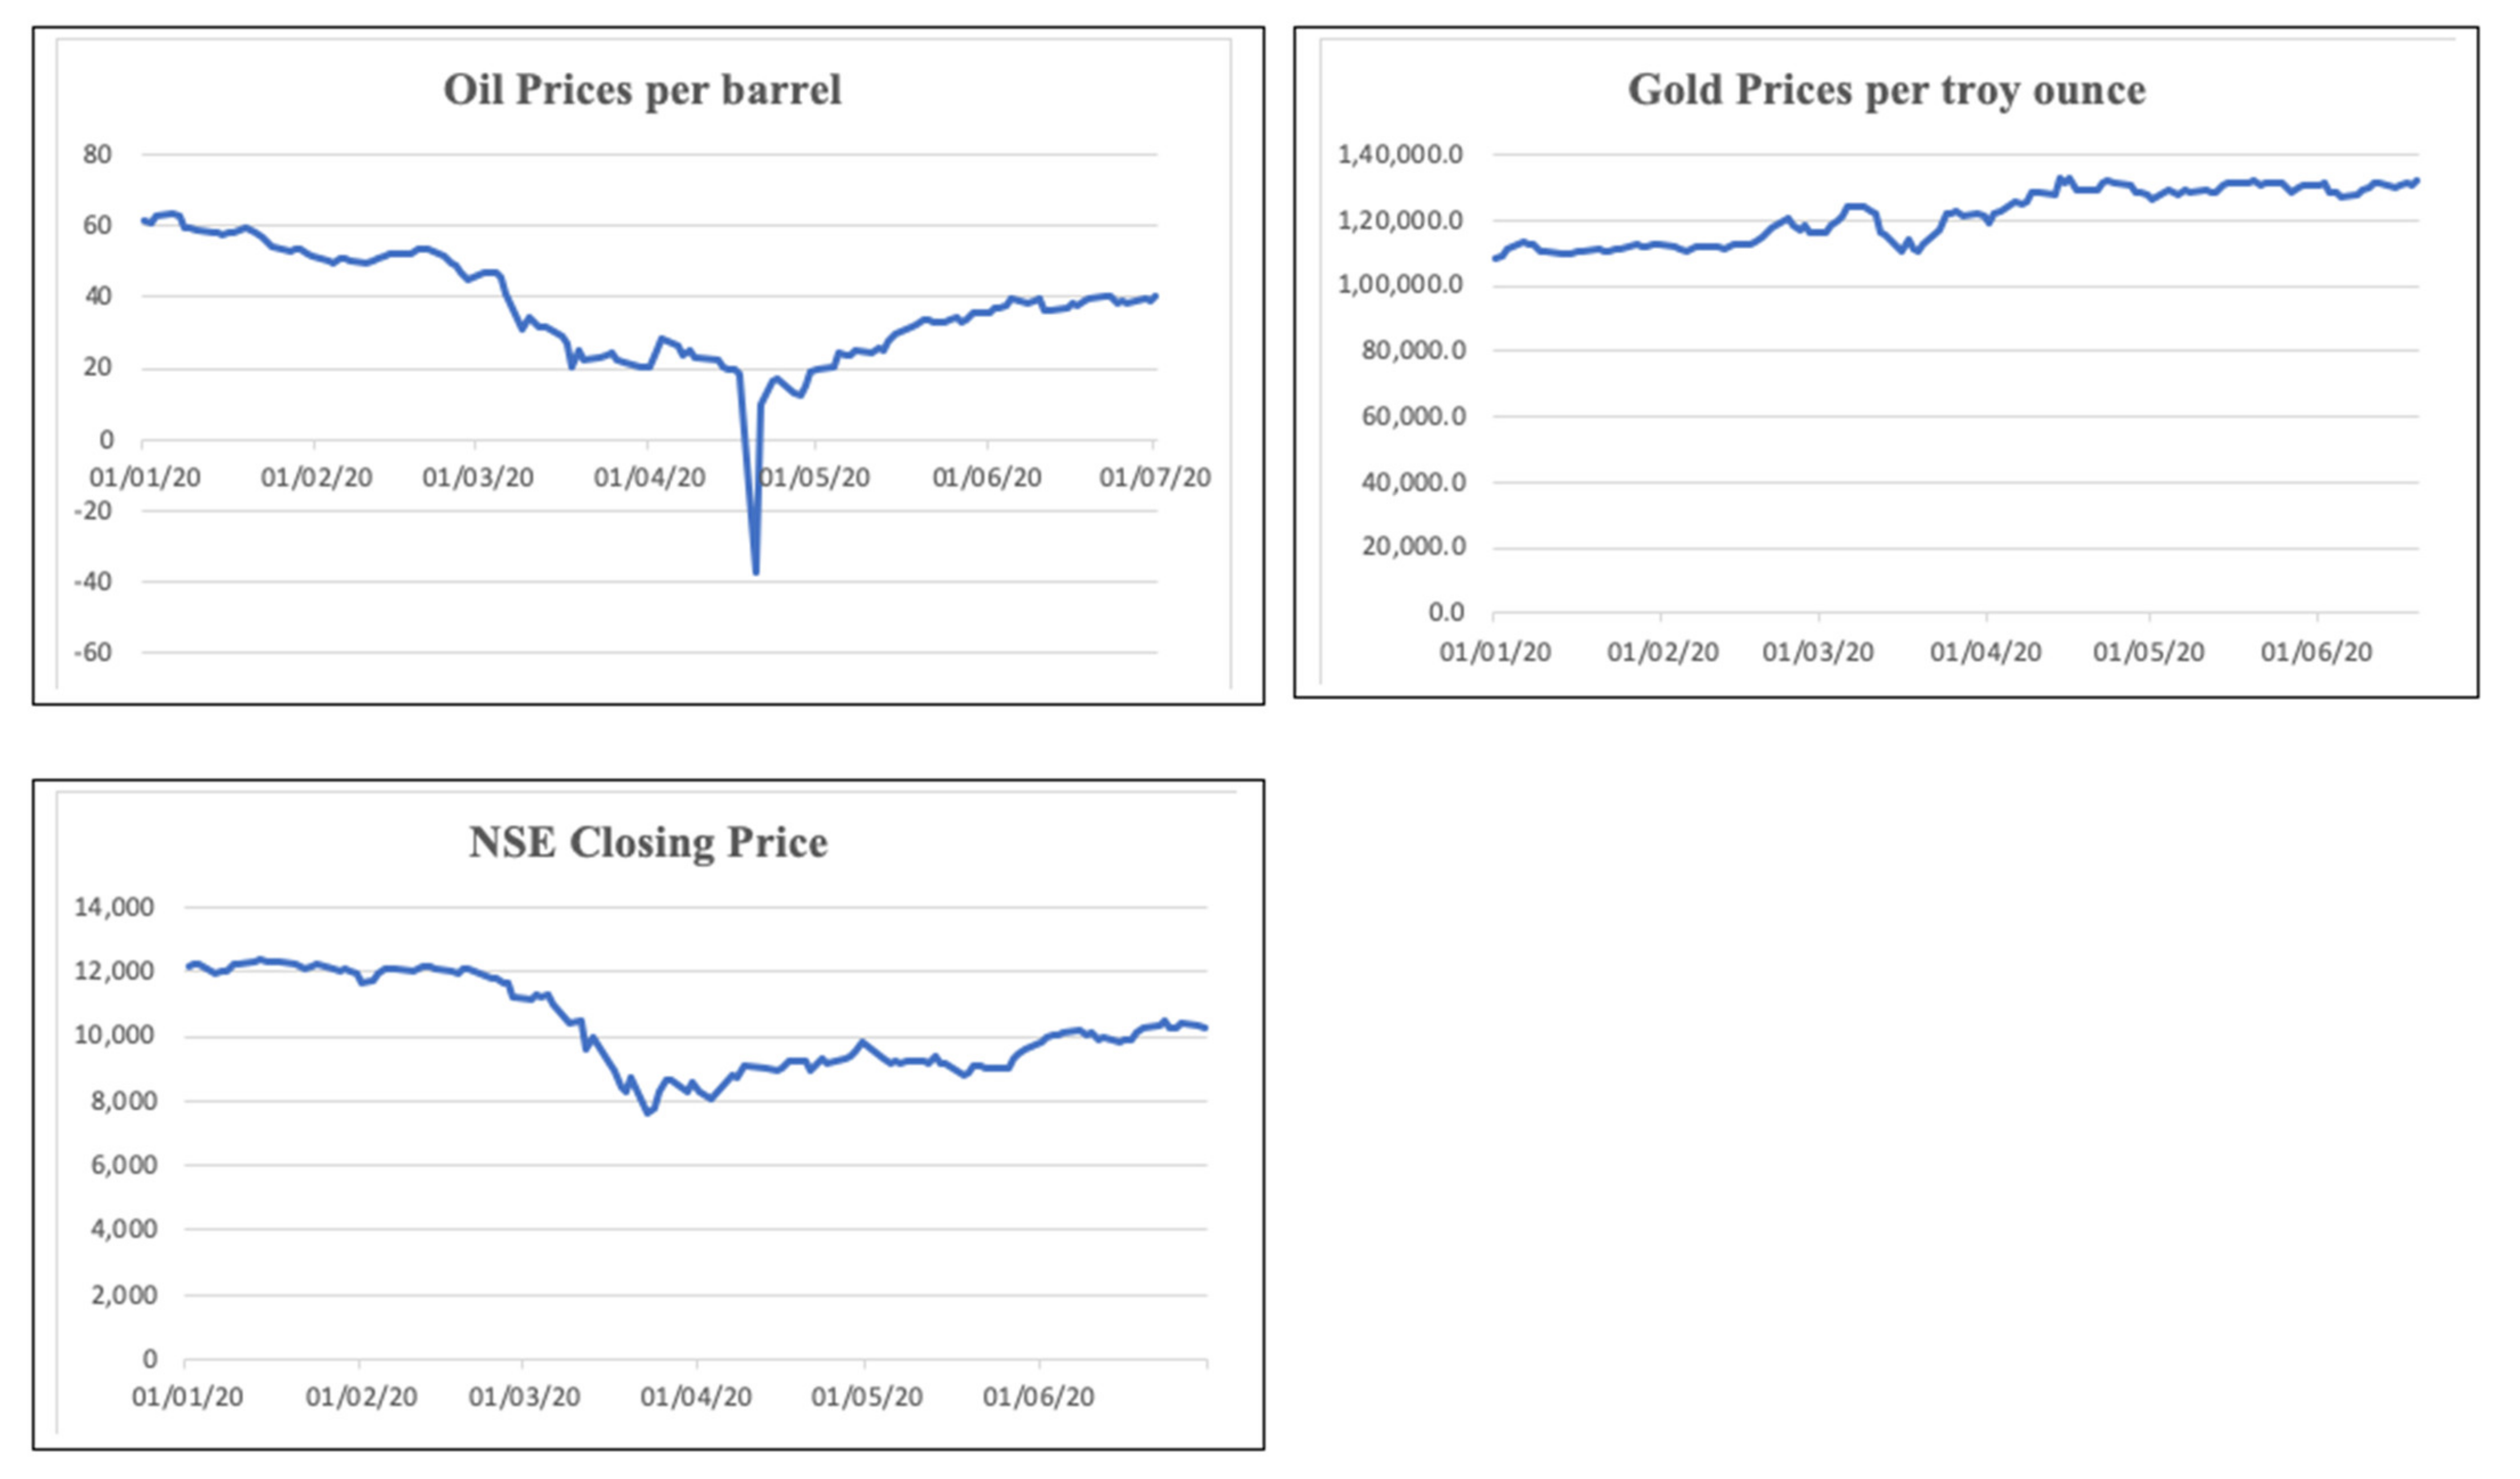Select the "14,000" y-axis label on the NSE chart
The height and width of the screenshot is (1479, 2520).
[x=114, y=907]
